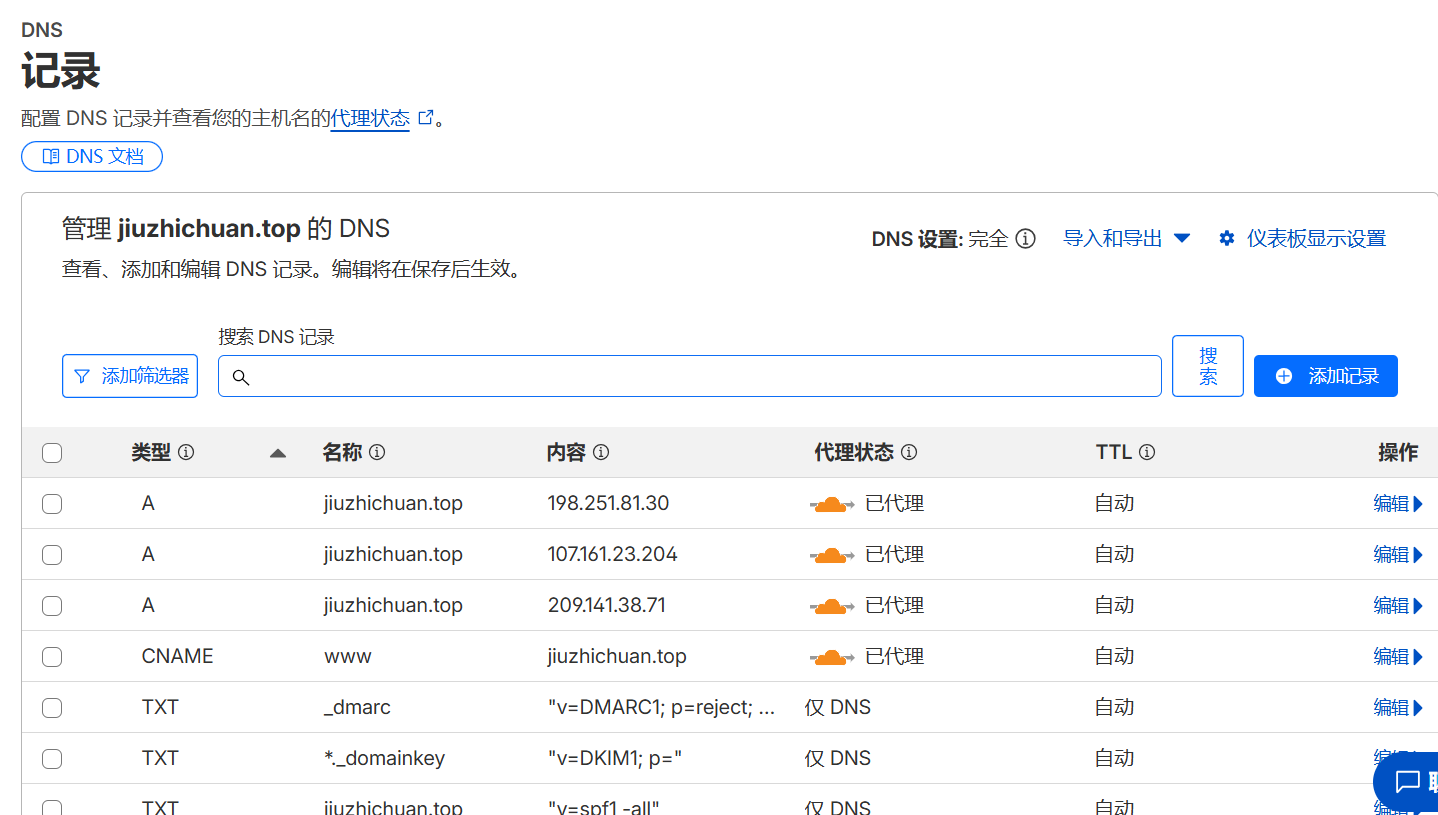Click the info icon beside 类型 column
The image size is (1438, 815).
coord(186,452)
